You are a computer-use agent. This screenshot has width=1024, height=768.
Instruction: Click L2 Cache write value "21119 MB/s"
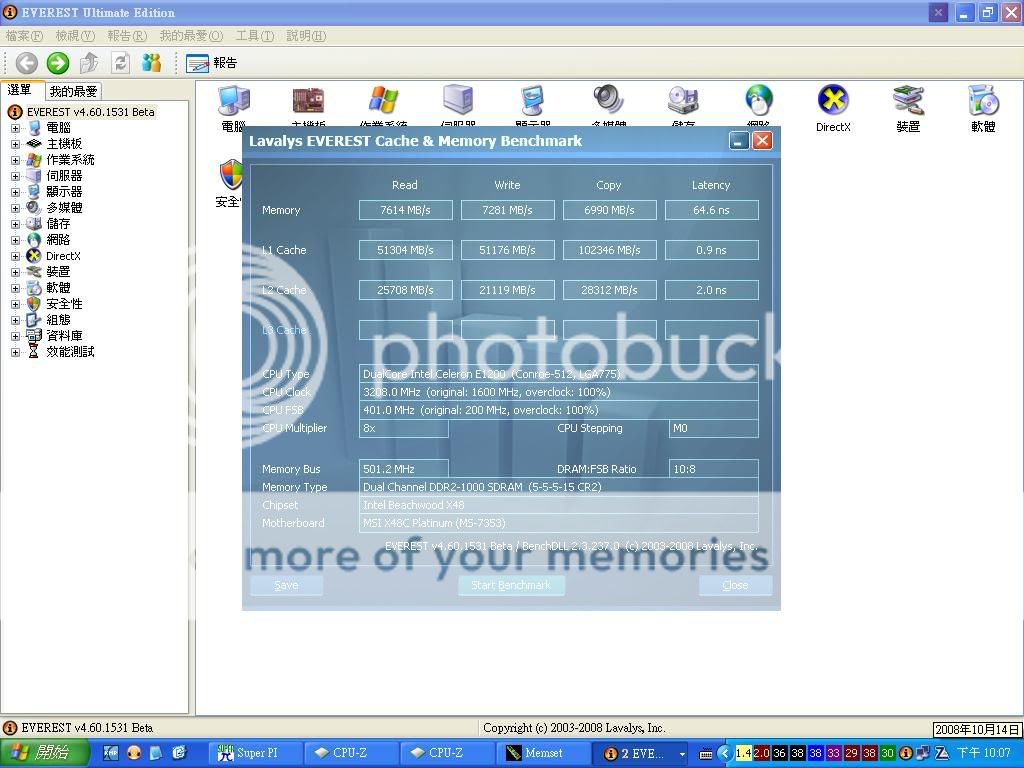pyautogui.click(x=507, y=290)
